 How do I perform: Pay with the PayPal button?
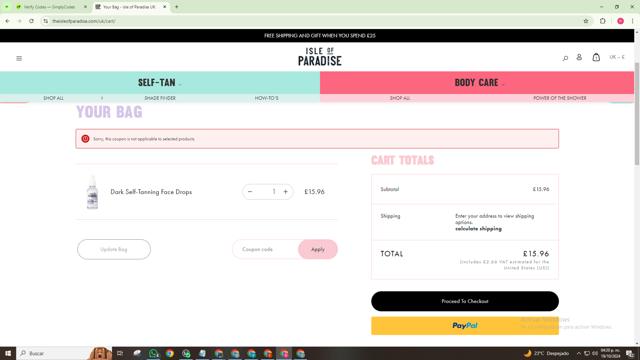[465, 326]
